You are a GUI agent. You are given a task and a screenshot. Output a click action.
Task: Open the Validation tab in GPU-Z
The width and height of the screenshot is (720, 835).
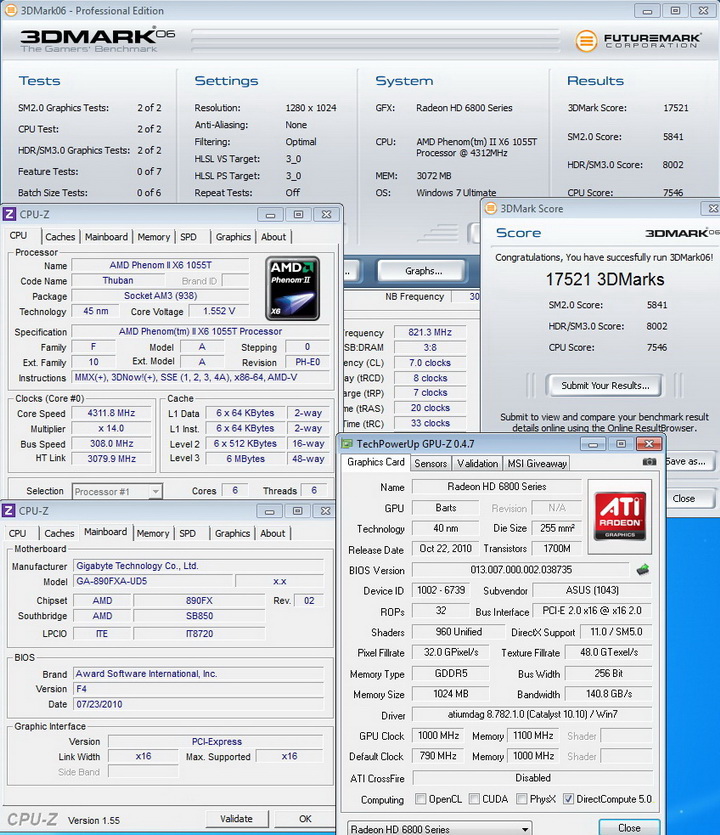point(477,463)
